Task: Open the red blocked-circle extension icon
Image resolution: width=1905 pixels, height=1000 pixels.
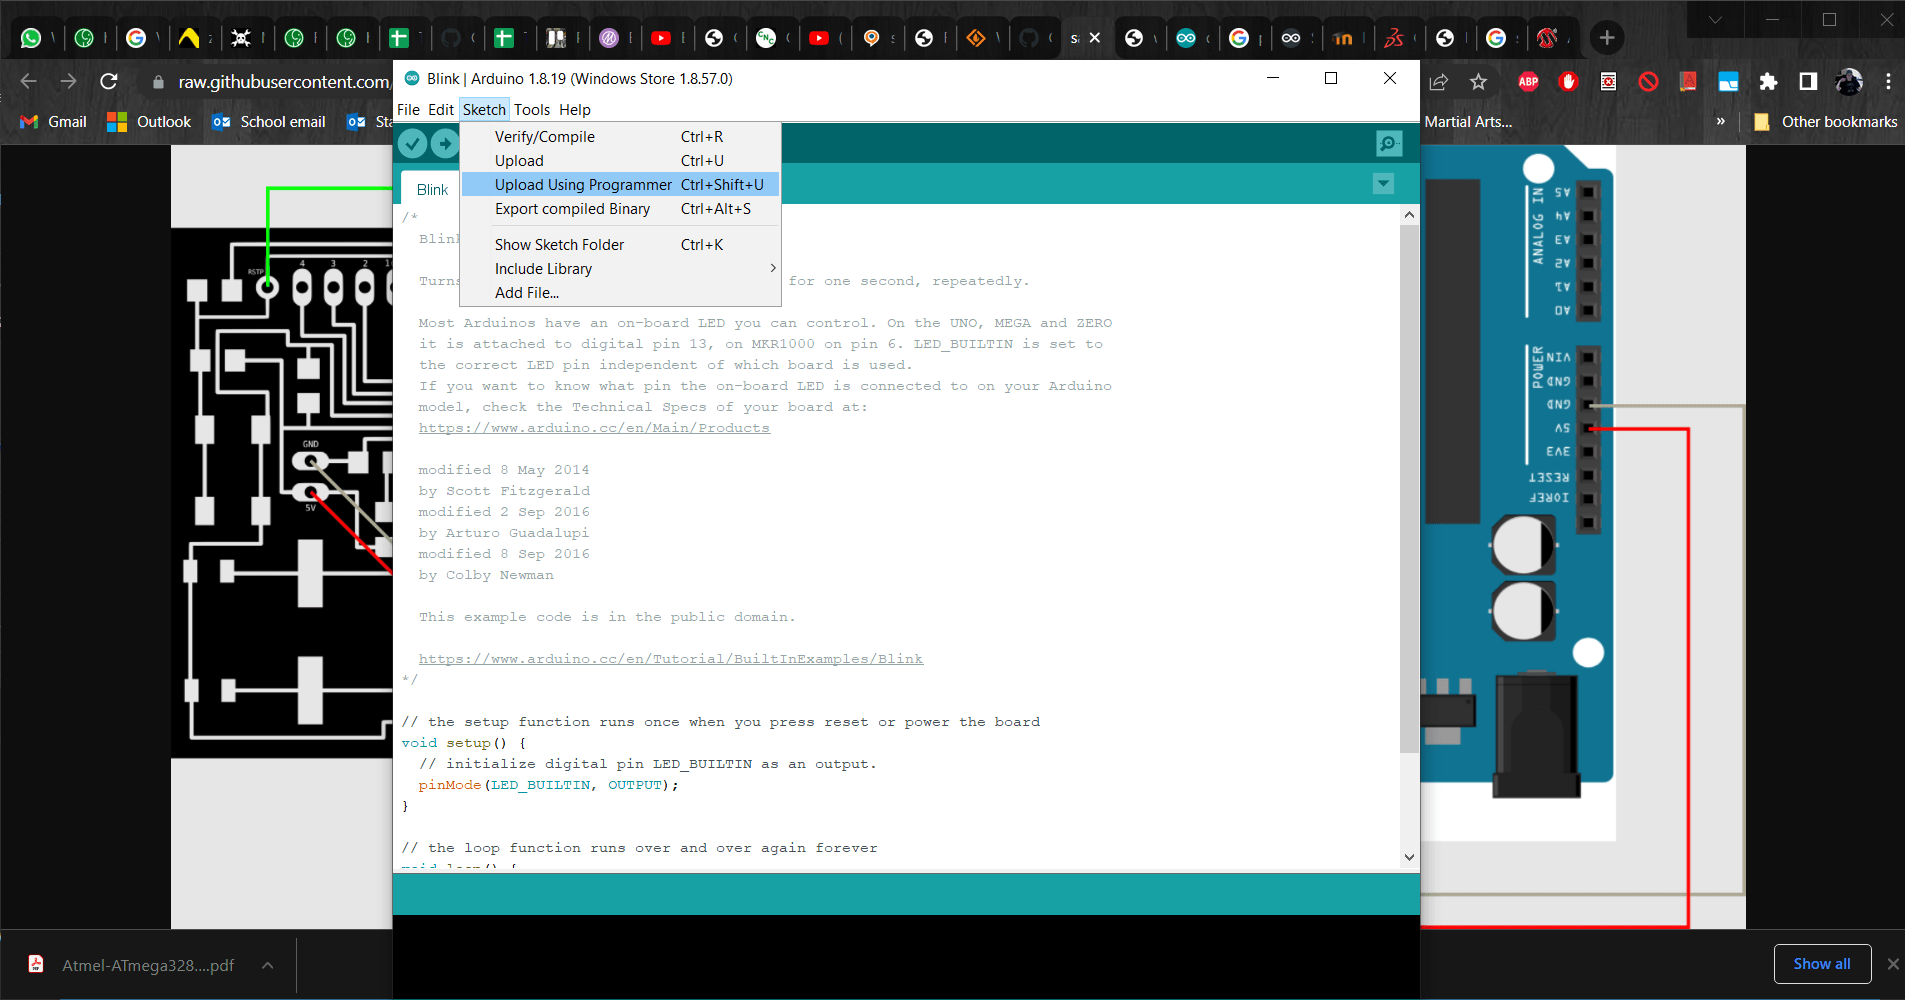Action: pyautogui.click(x=1648, y=82)
